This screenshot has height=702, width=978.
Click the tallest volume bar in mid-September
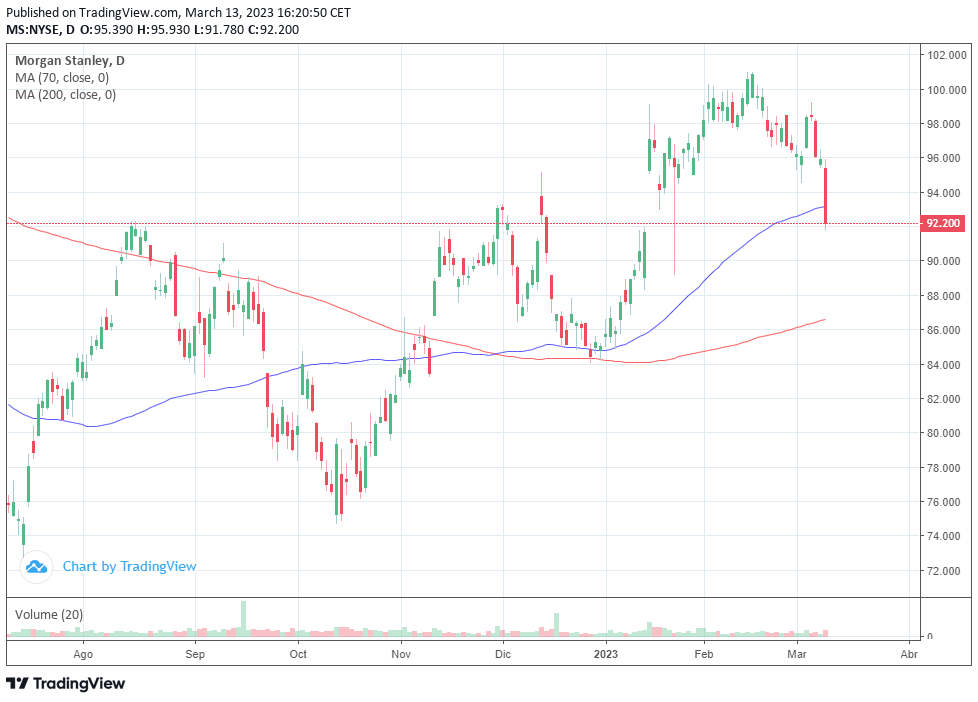click(x=243, y=619)
